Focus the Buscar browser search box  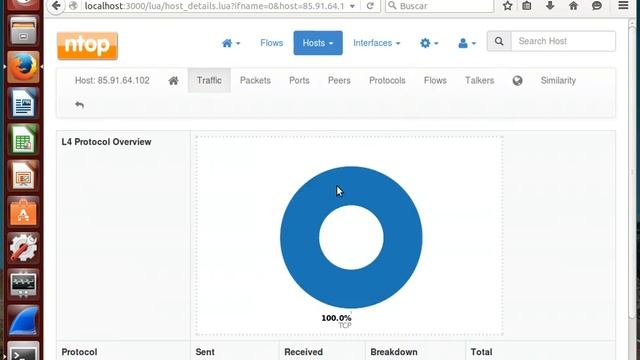pos(440,6)
